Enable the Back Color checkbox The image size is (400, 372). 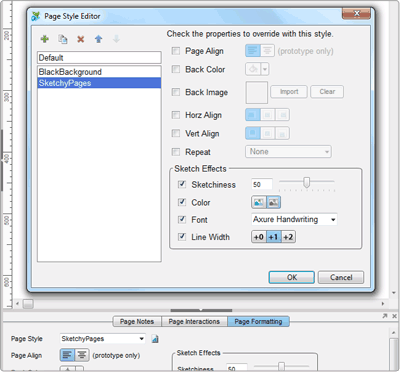176,69
